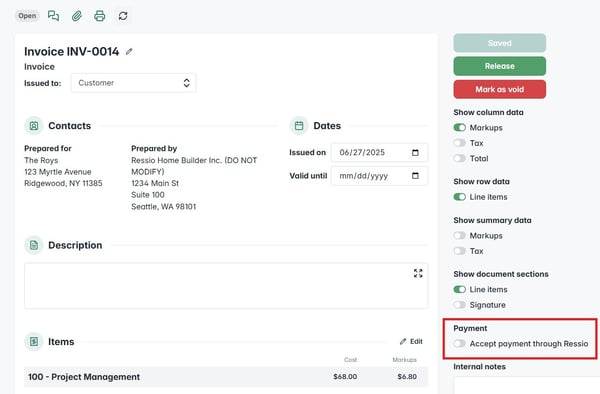Expand the description editor fullscreen icon
Image resolution: width=600 pixels, height=394 pixels.
pos(418,273)
